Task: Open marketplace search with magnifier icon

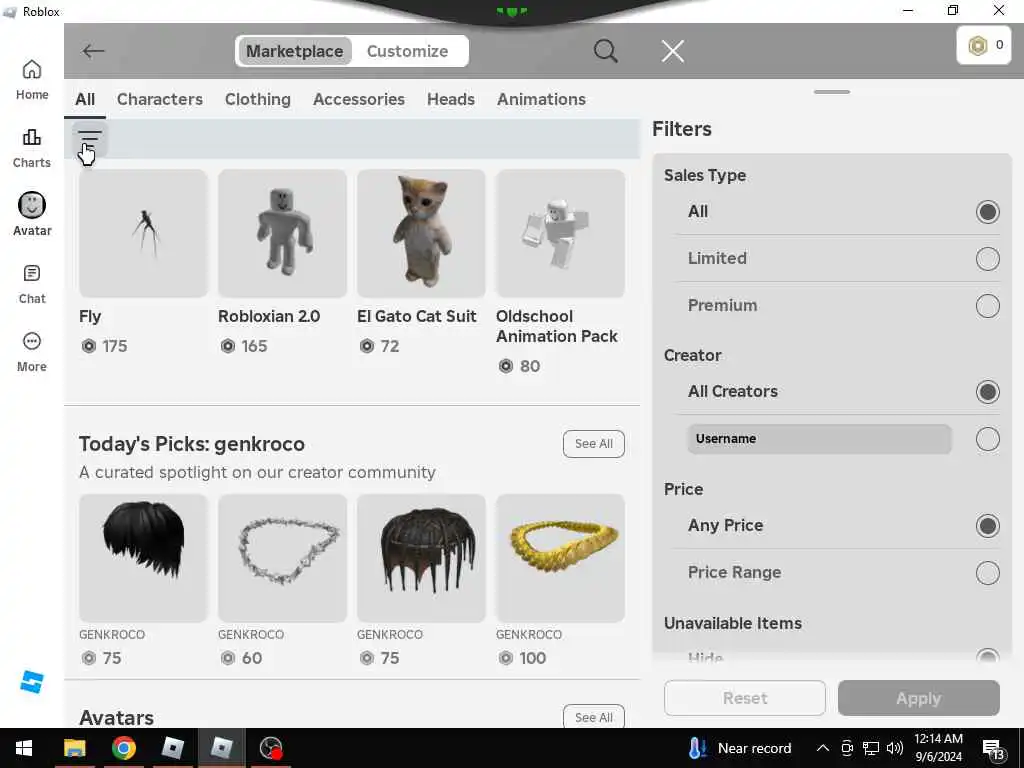Action: click(605, 51)
